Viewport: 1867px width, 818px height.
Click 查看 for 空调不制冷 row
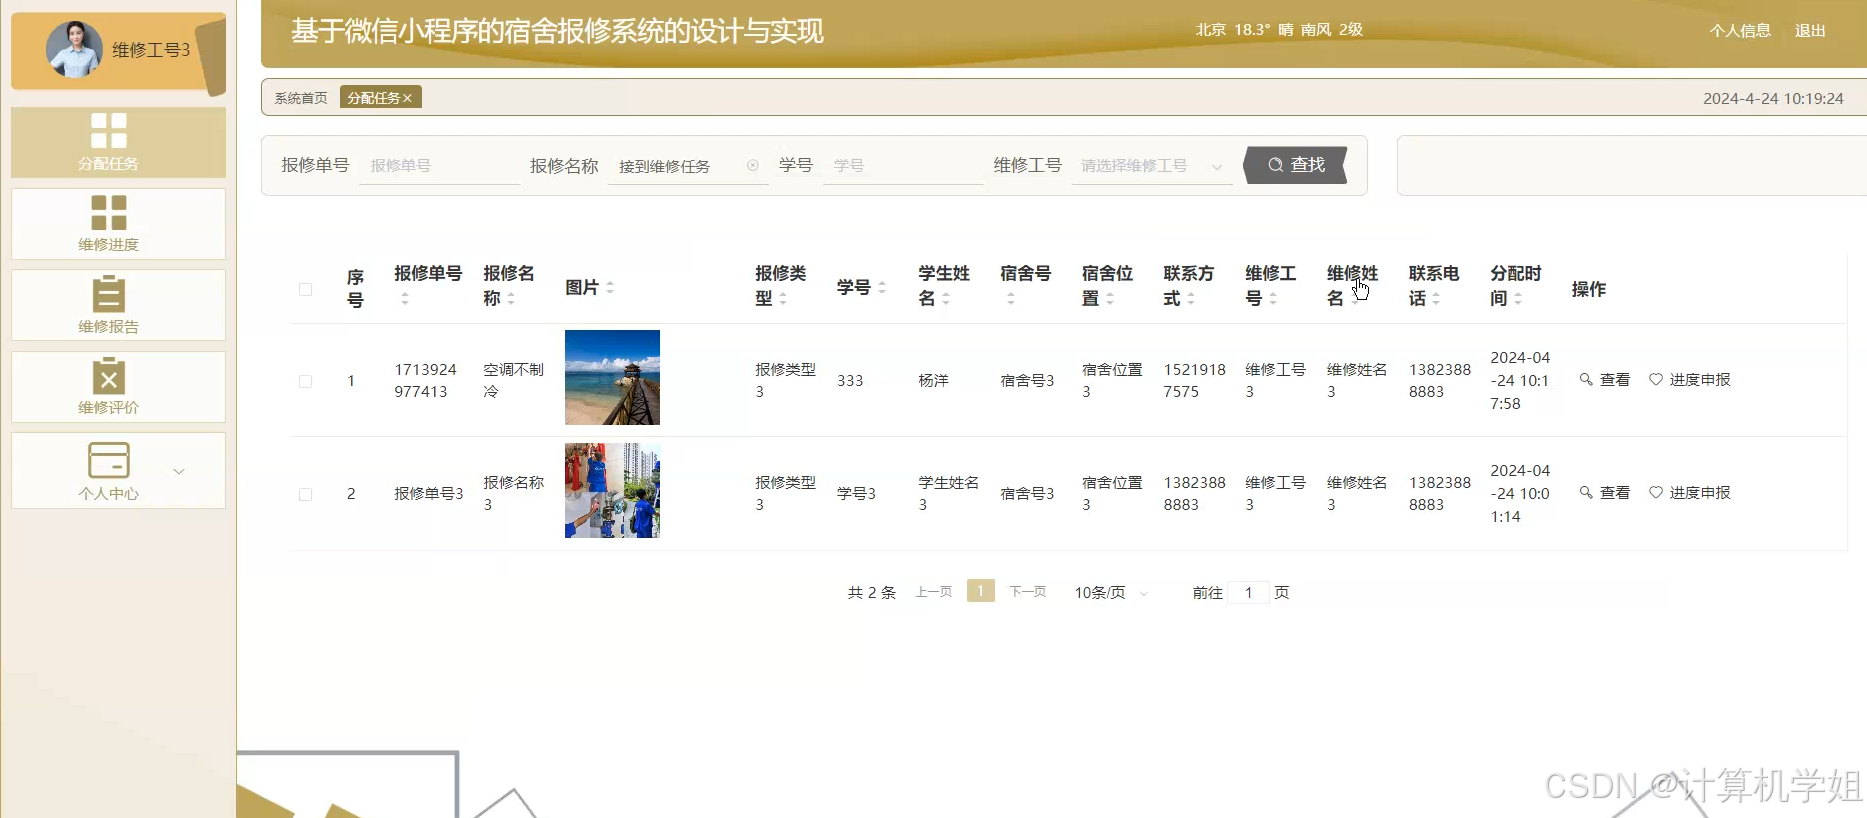(1605, 380)
